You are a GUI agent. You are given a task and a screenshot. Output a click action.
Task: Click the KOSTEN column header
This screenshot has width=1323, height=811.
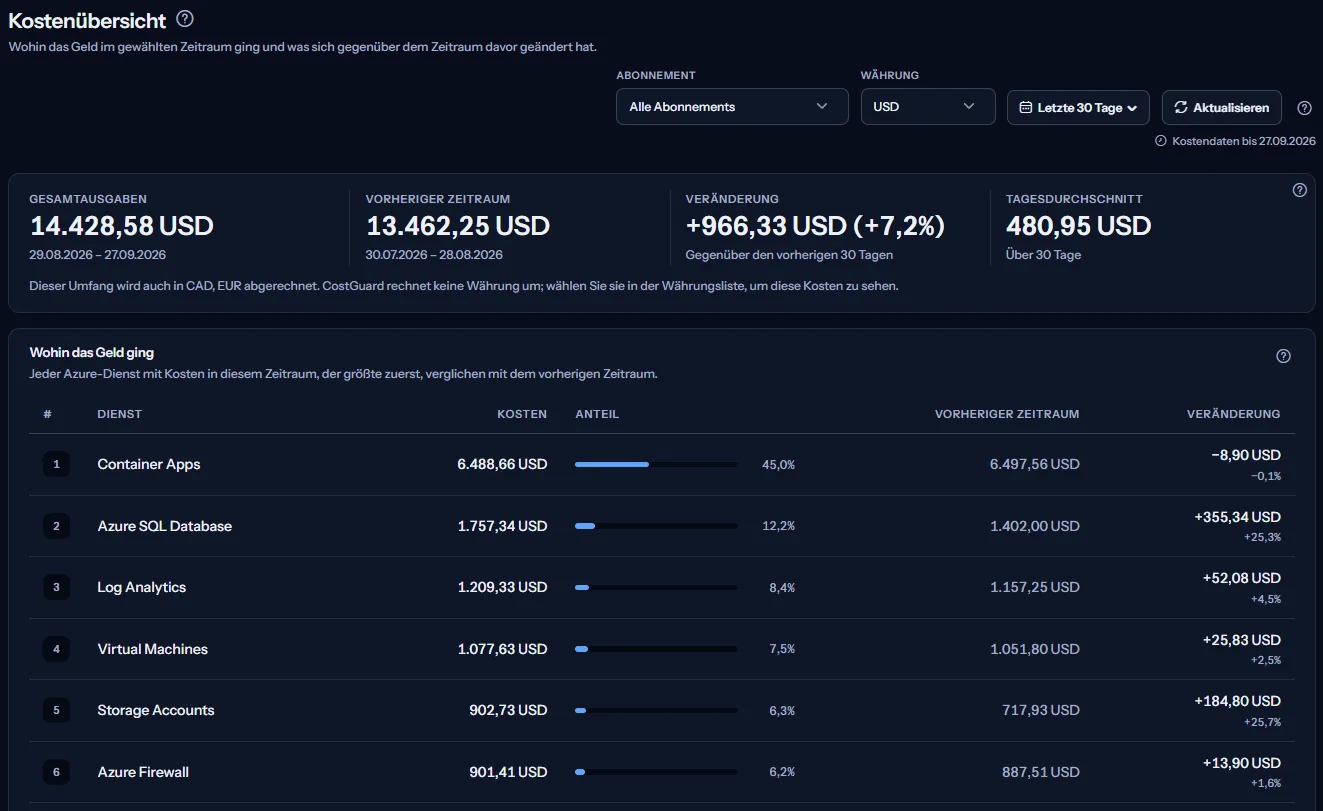[x=523, y=414]
